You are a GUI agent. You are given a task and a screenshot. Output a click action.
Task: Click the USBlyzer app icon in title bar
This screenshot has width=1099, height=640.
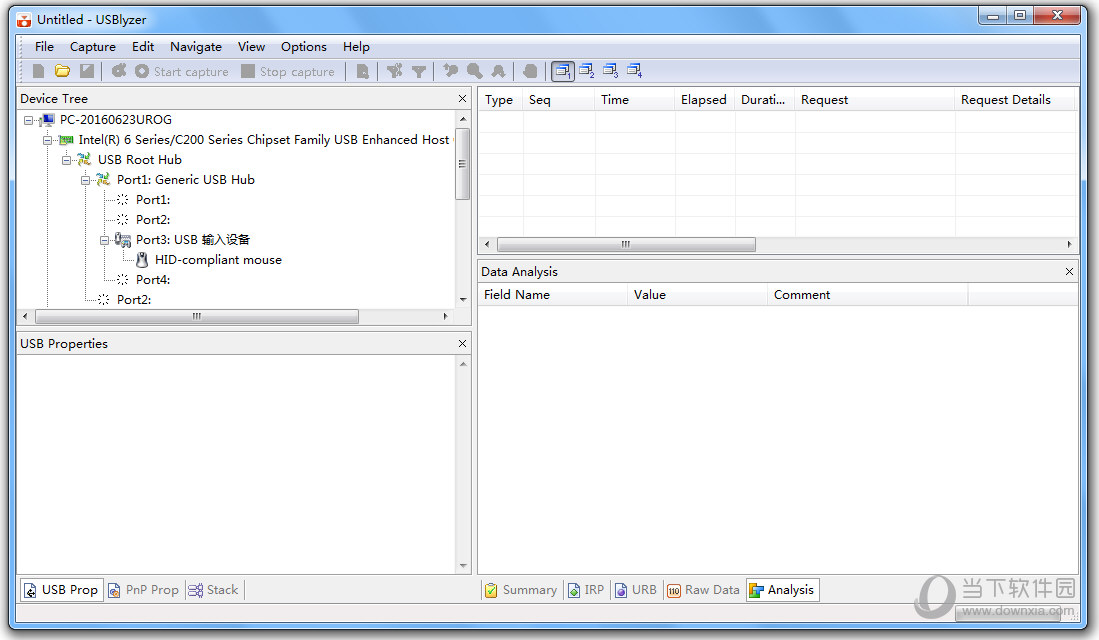click(24, 20)
